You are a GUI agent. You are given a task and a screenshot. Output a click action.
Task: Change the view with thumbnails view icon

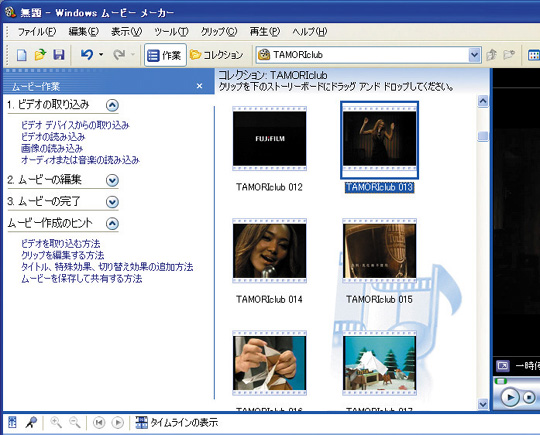(x=533, y=55)
